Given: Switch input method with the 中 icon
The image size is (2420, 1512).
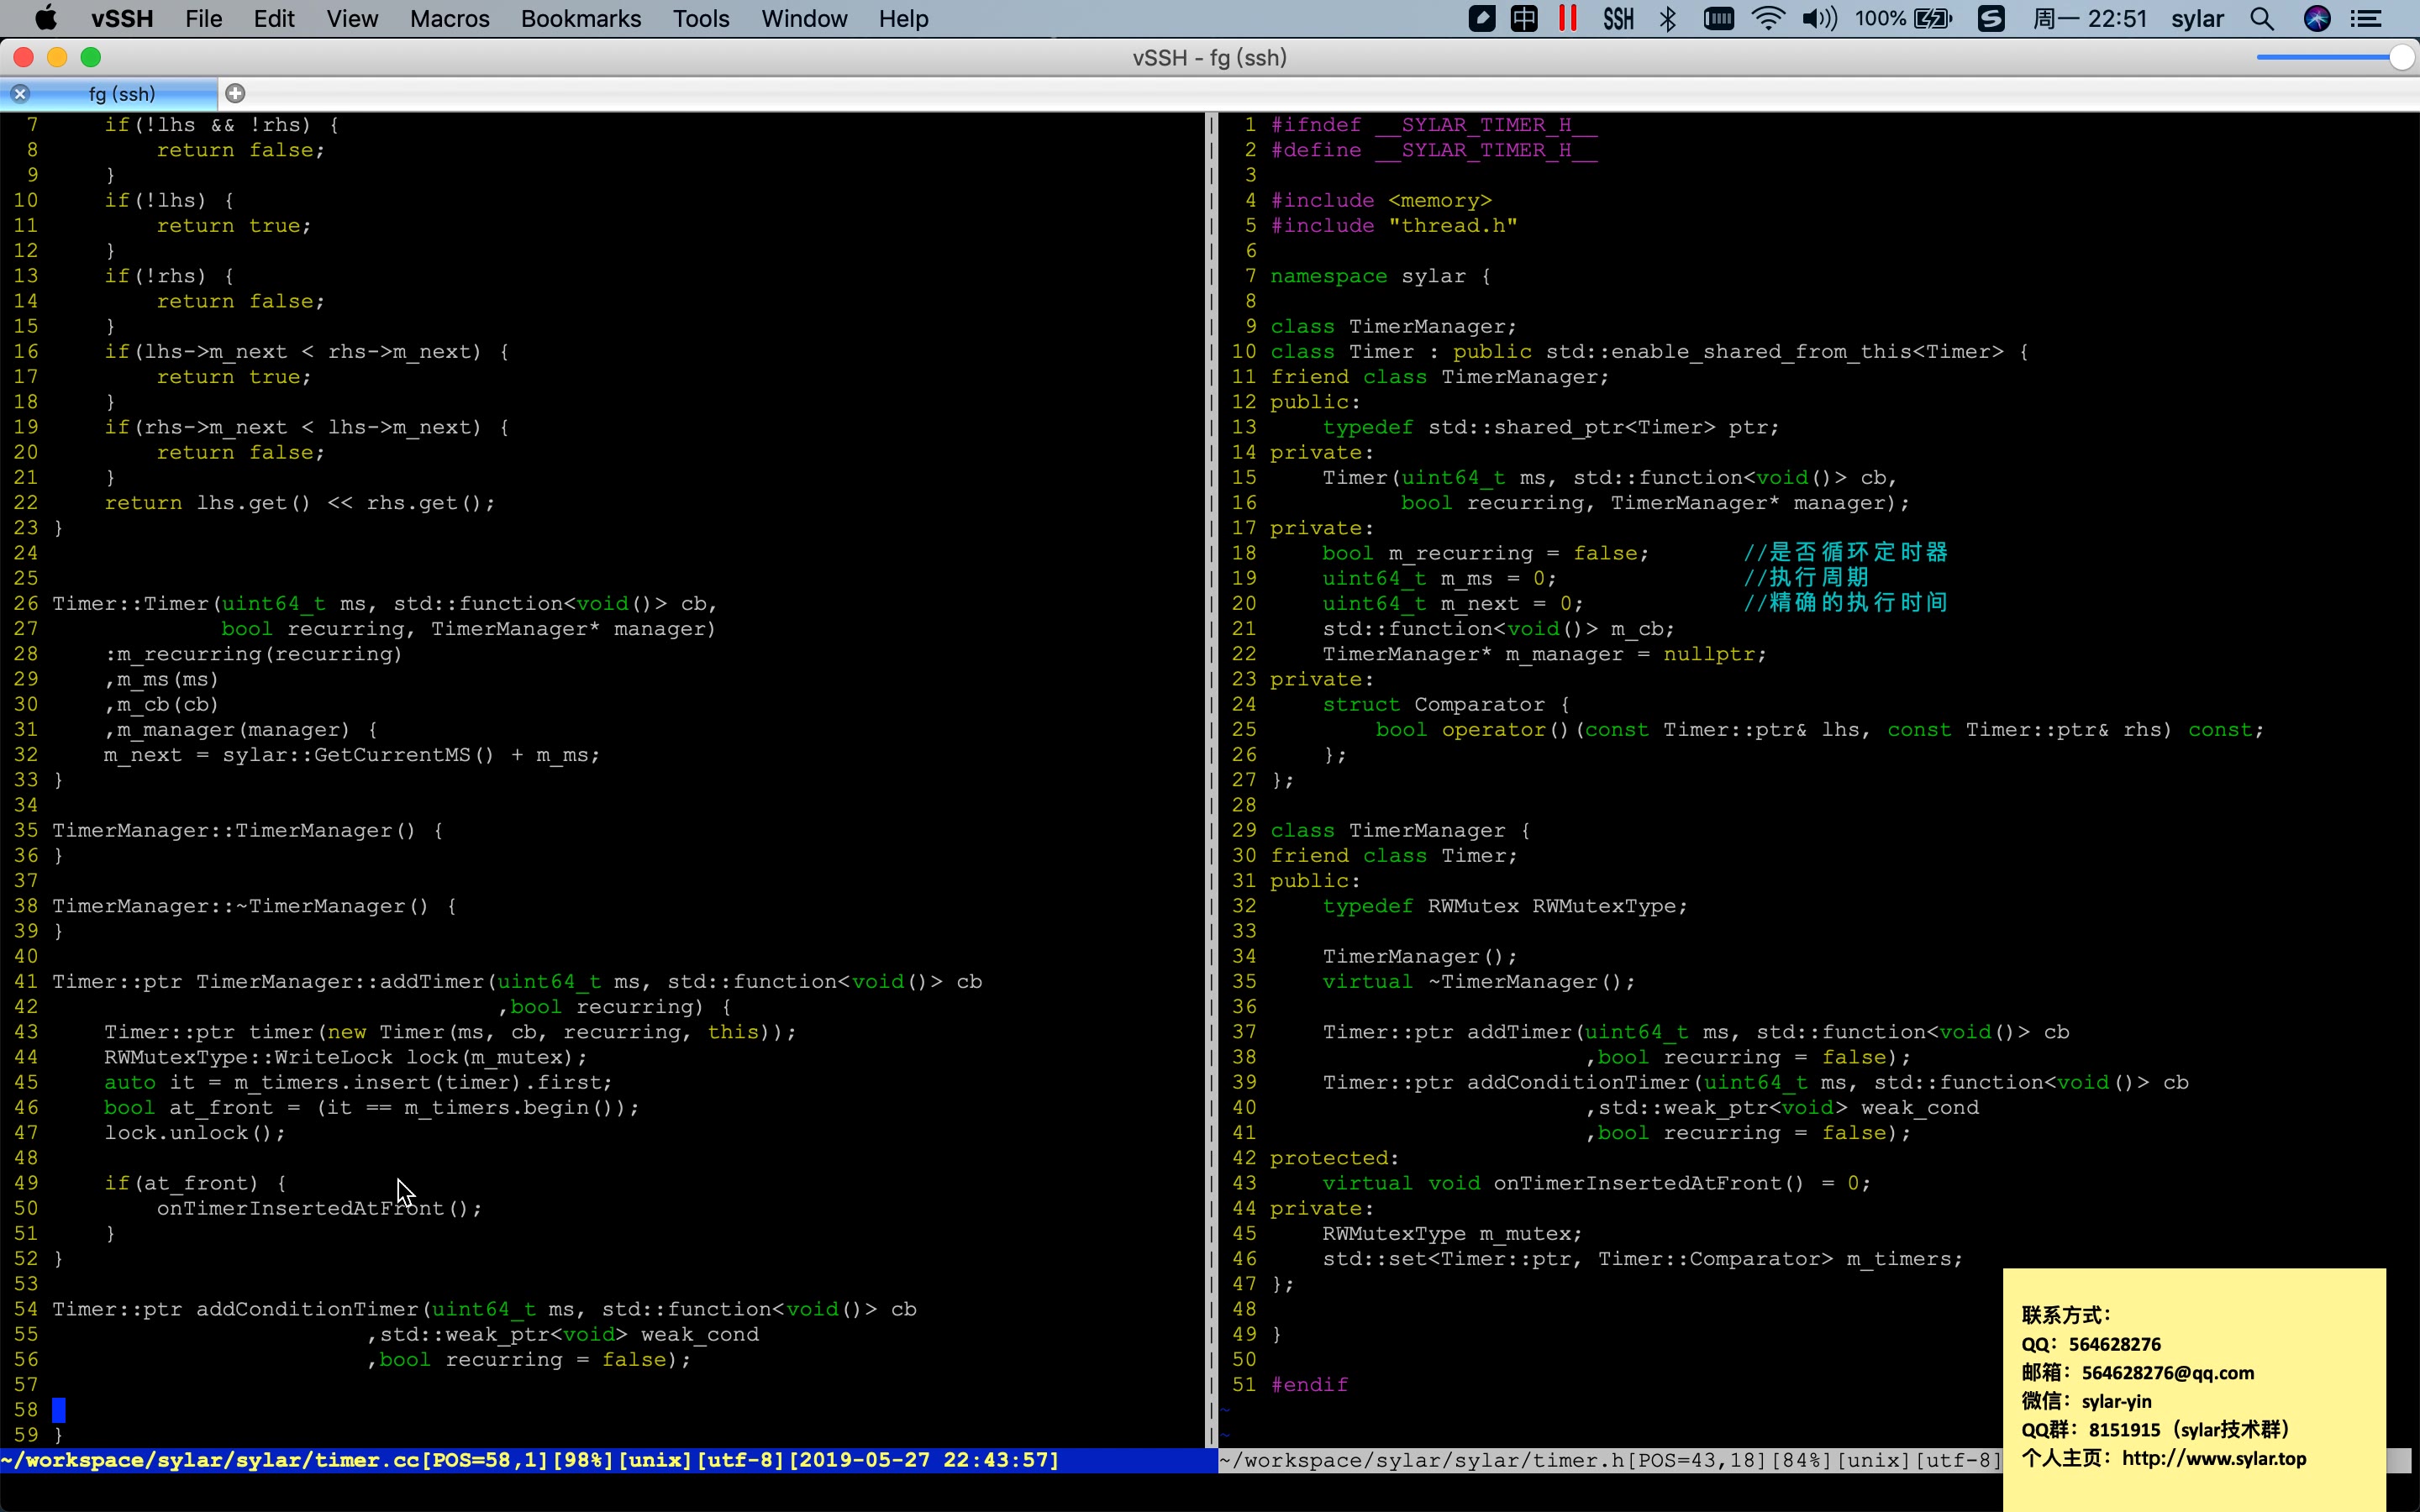Looking at the screenshot, I should (x=1523, y=18).
